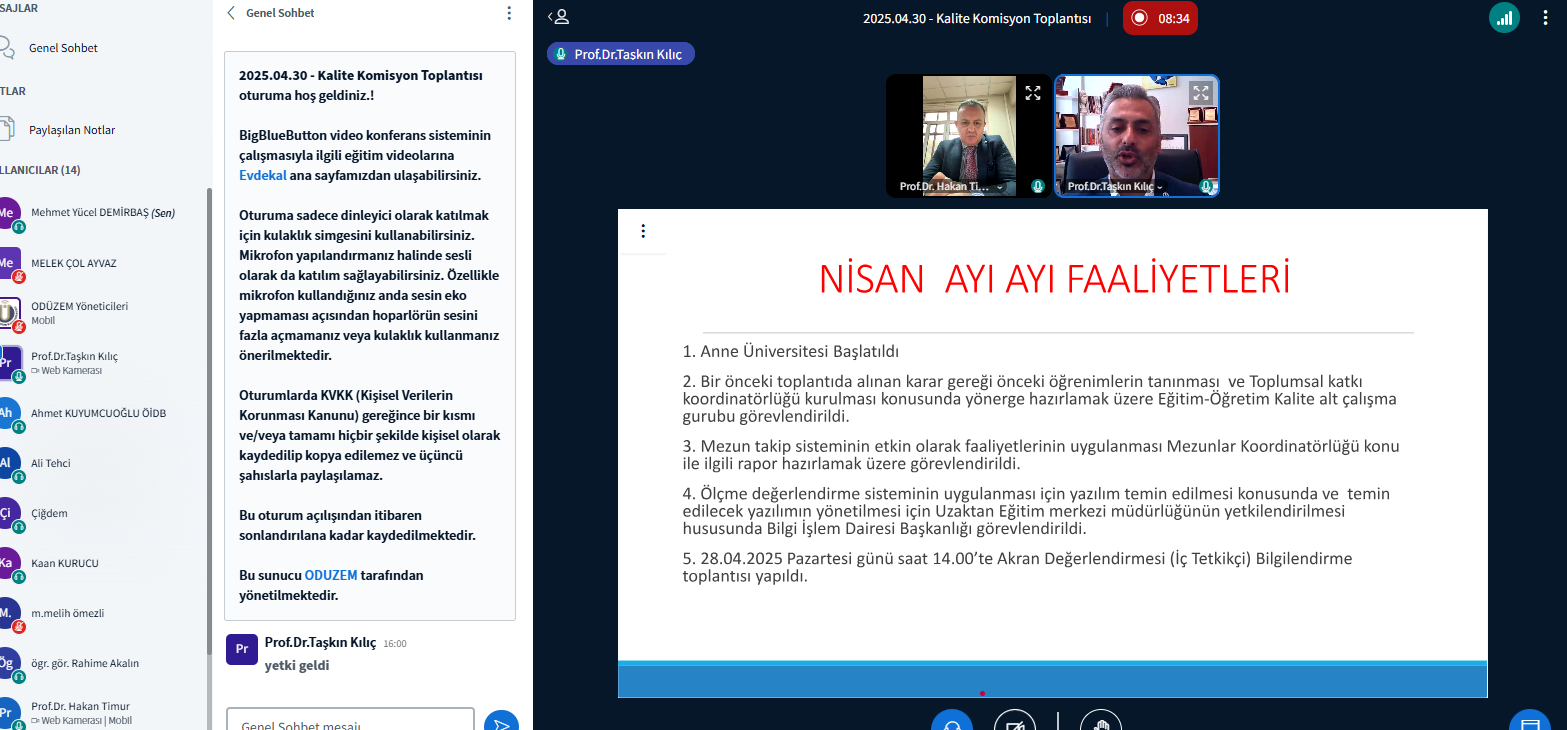Open the connection status signal icon
Image resolution: width=1567 pixels, height=730 pixels.
point(1504,18)
